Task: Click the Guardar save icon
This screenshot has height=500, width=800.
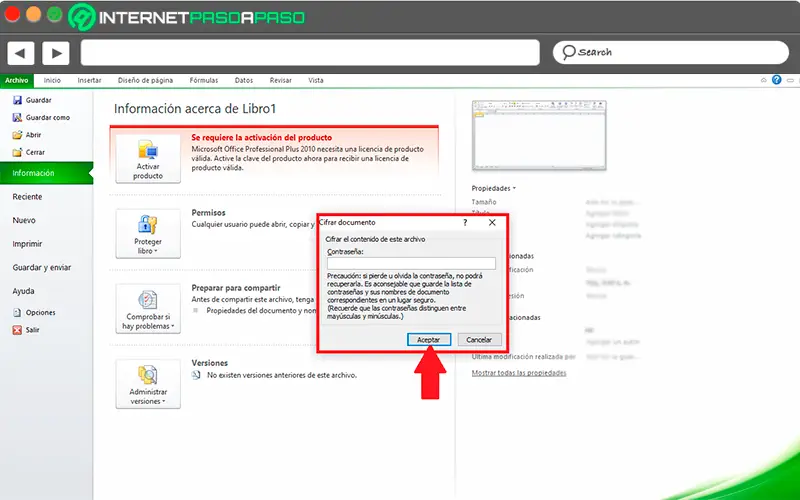Action: click(17, 101)
